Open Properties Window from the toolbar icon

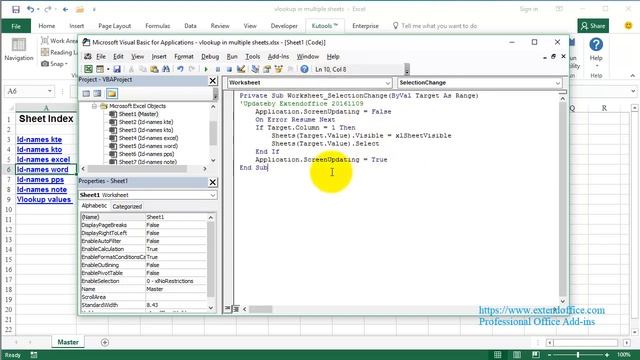267,69
